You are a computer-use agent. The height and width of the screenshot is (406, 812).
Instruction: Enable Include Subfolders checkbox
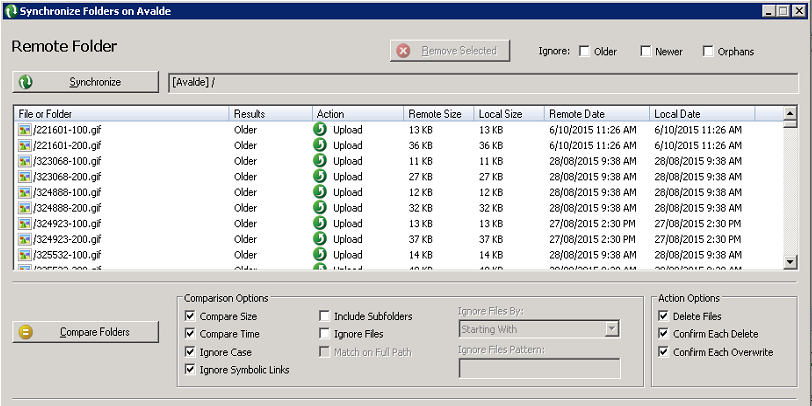pos(325,316)
